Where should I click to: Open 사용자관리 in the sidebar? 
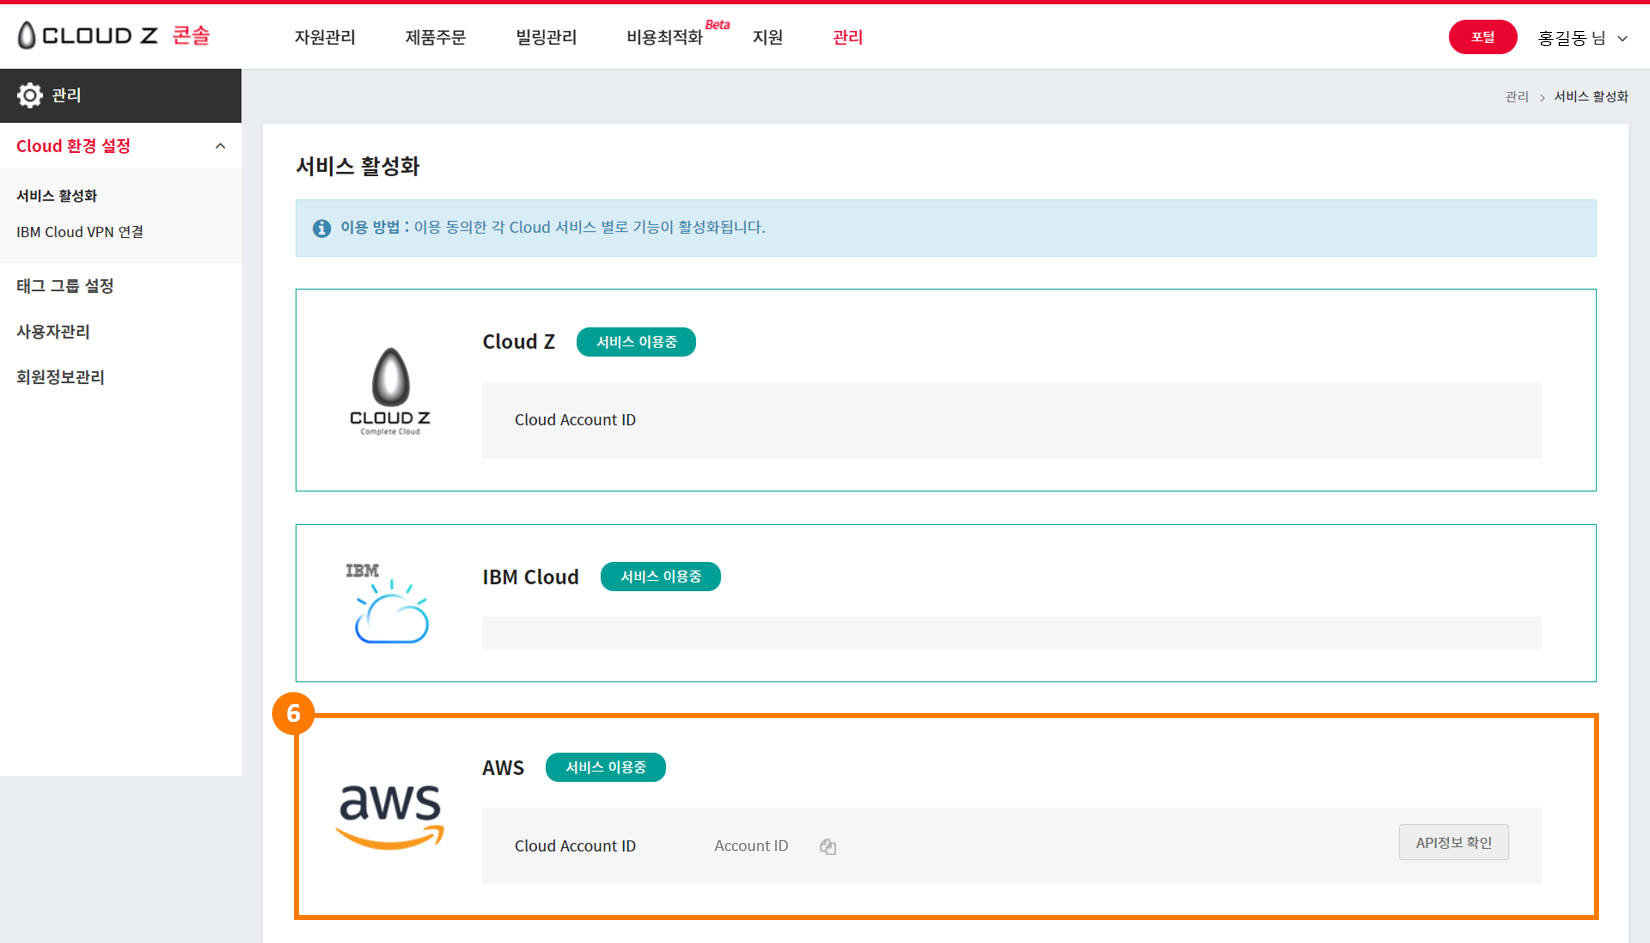pos(53,331)
